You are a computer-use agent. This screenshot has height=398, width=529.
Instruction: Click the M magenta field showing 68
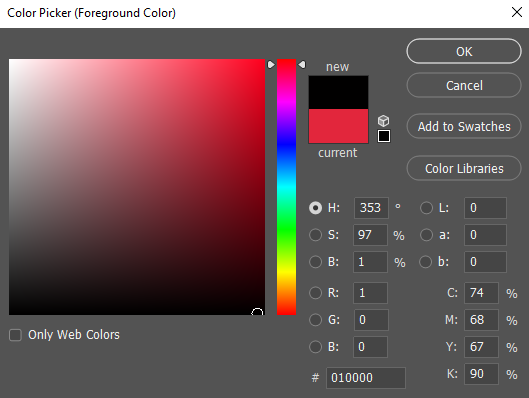[x=481, y=320]
